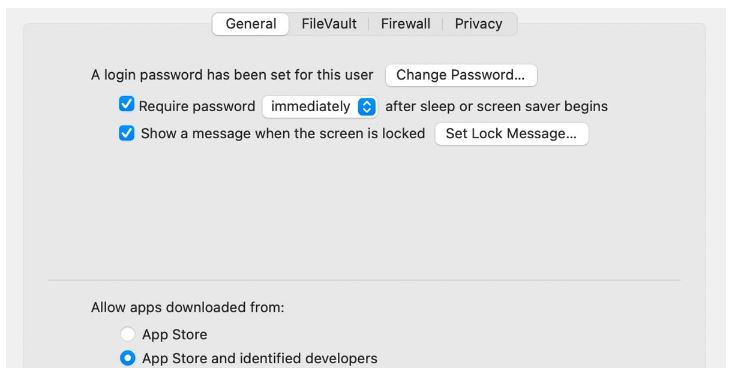Screen dimensions: 737x376
Task: Select the App Store only radio button
Action: click(x=127, y=334)
